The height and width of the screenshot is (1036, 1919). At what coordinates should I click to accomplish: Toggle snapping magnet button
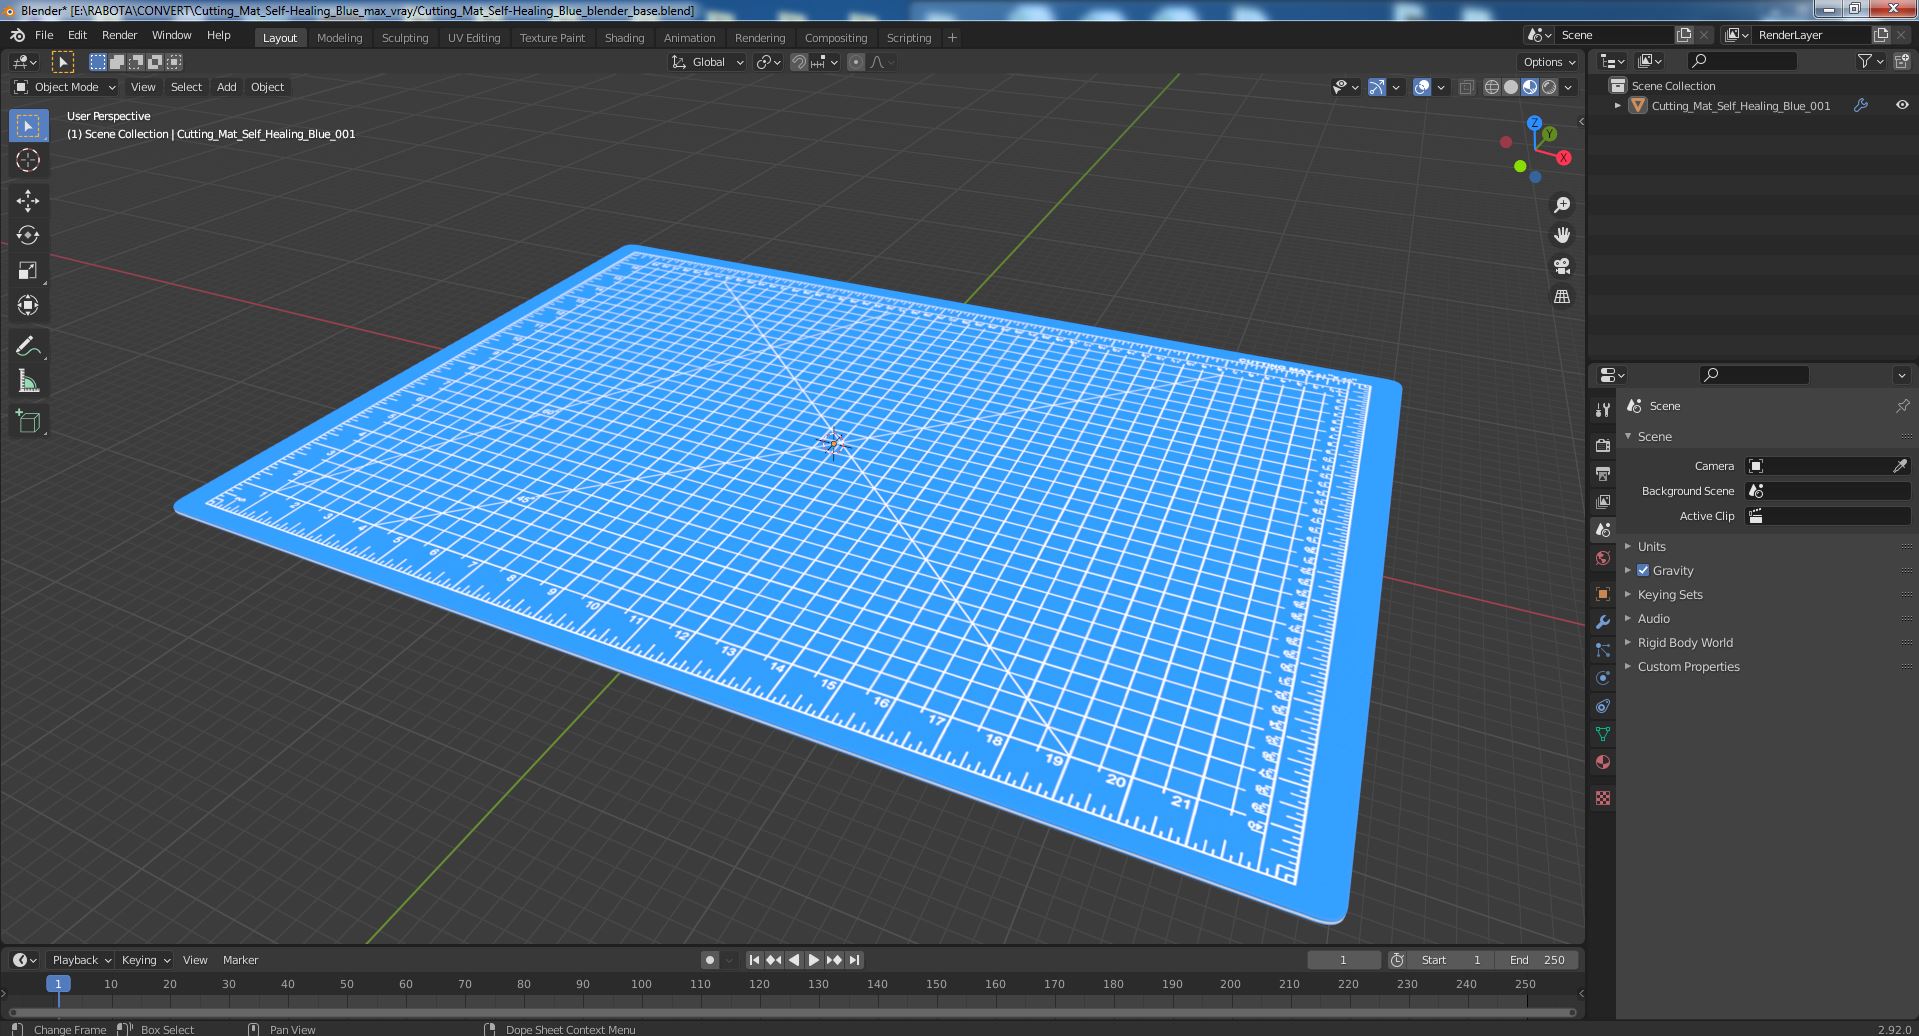coord(799,62)
